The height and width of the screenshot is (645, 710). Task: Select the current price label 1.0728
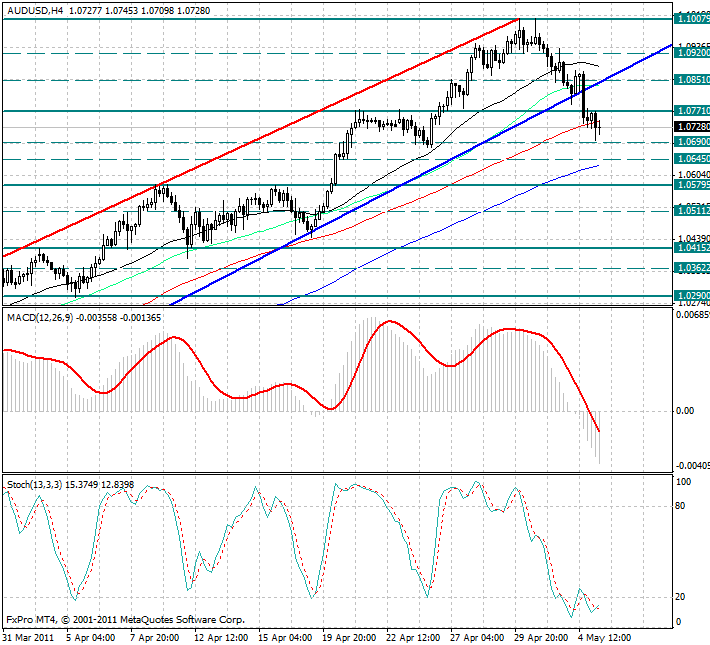692,127
